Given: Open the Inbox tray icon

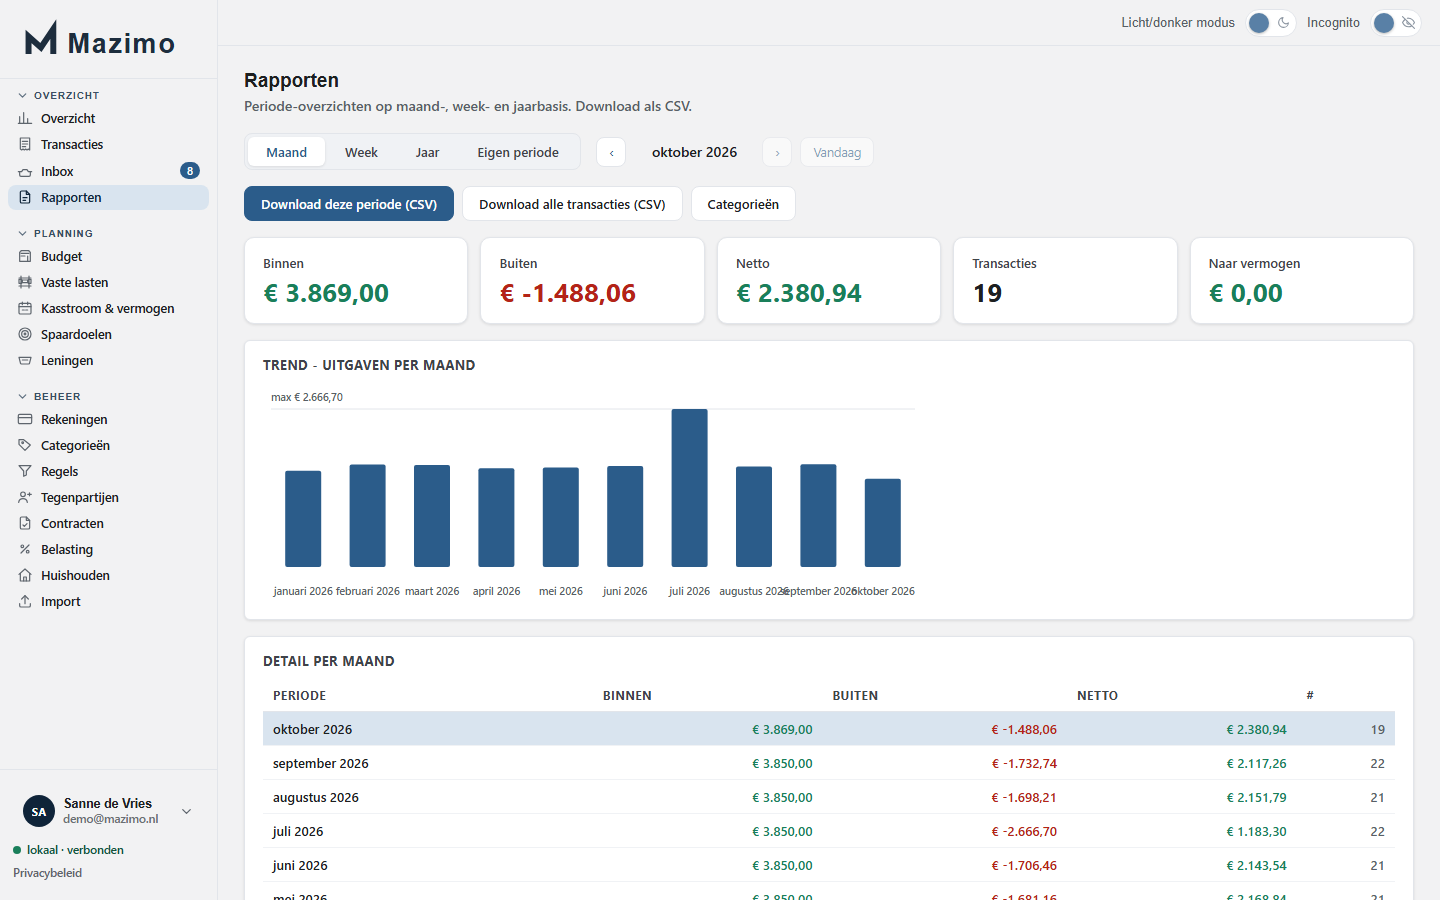Looking at the screenshot, I should pyautogui.click(x=25, y=172).
